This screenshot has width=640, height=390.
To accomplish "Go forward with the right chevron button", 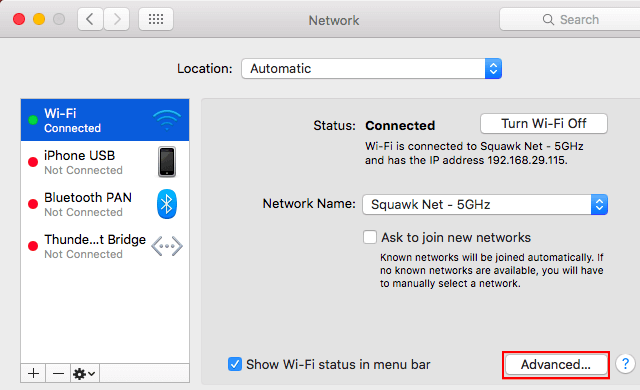I will [117, 19].
